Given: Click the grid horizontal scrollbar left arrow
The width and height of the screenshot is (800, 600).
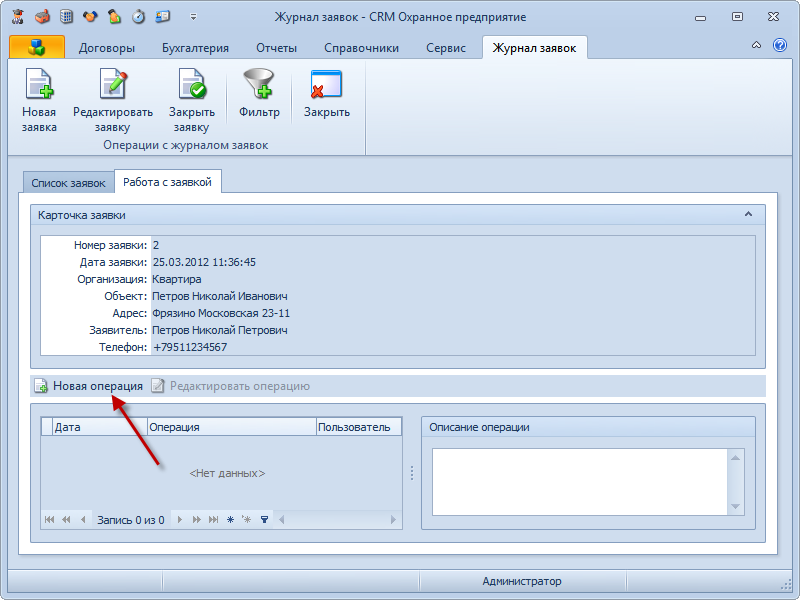Looking at the screenshot, I should coord(281,519).
